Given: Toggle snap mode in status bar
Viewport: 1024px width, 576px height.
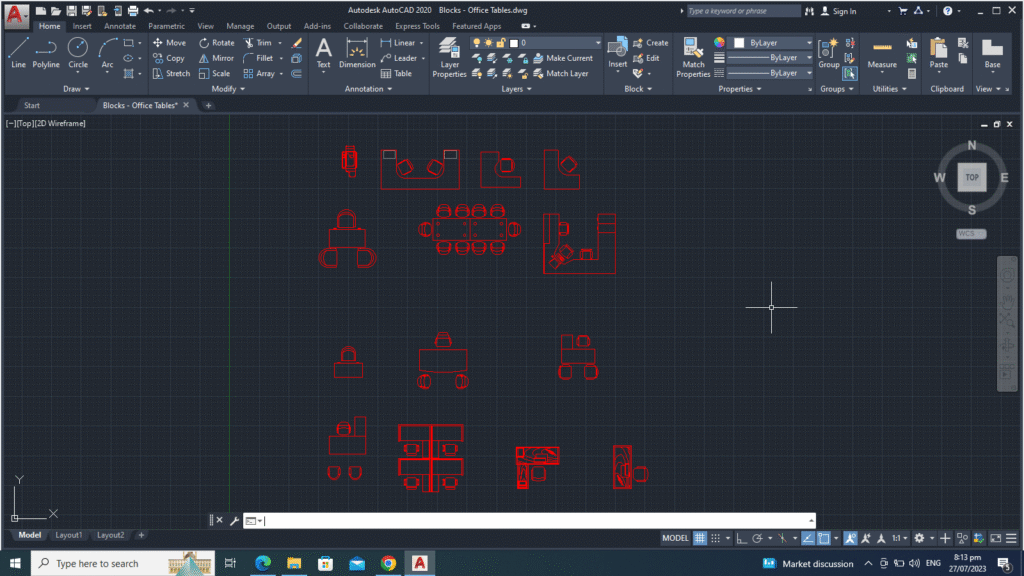Looking at the screenshot, I should (x=716, y=538).
